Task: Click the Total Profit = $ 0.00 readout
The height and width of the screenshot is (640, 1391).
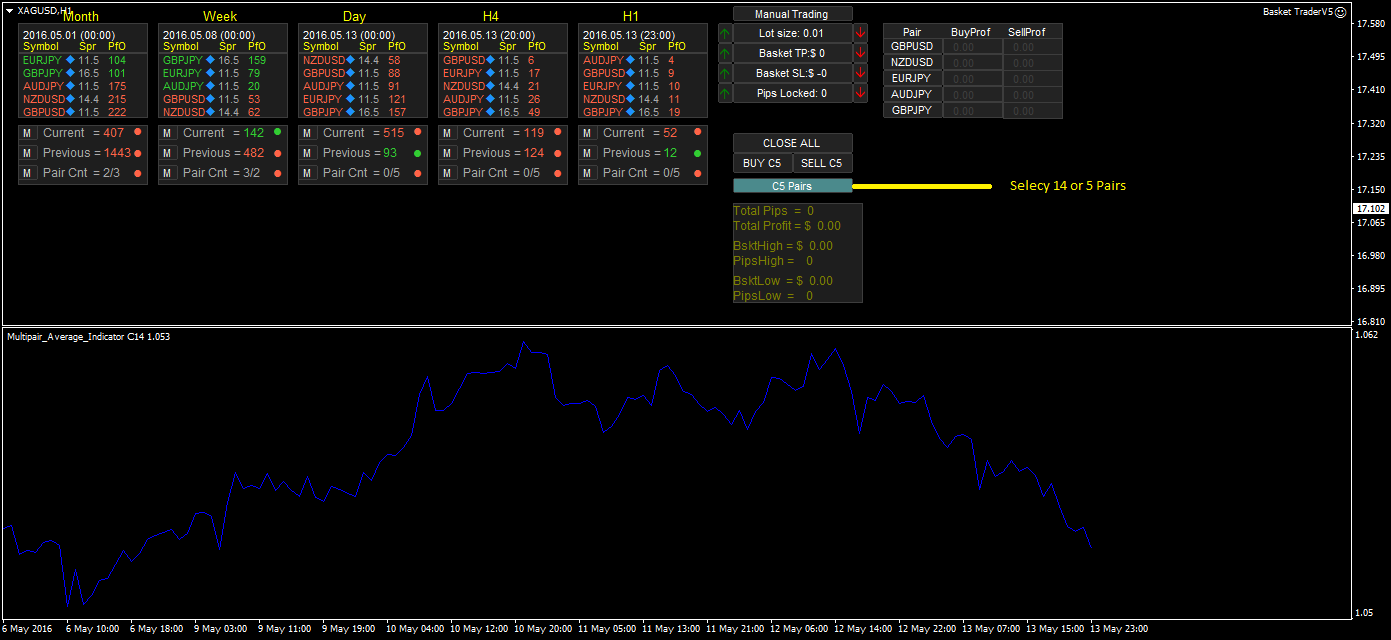Action: pos(787,226)
